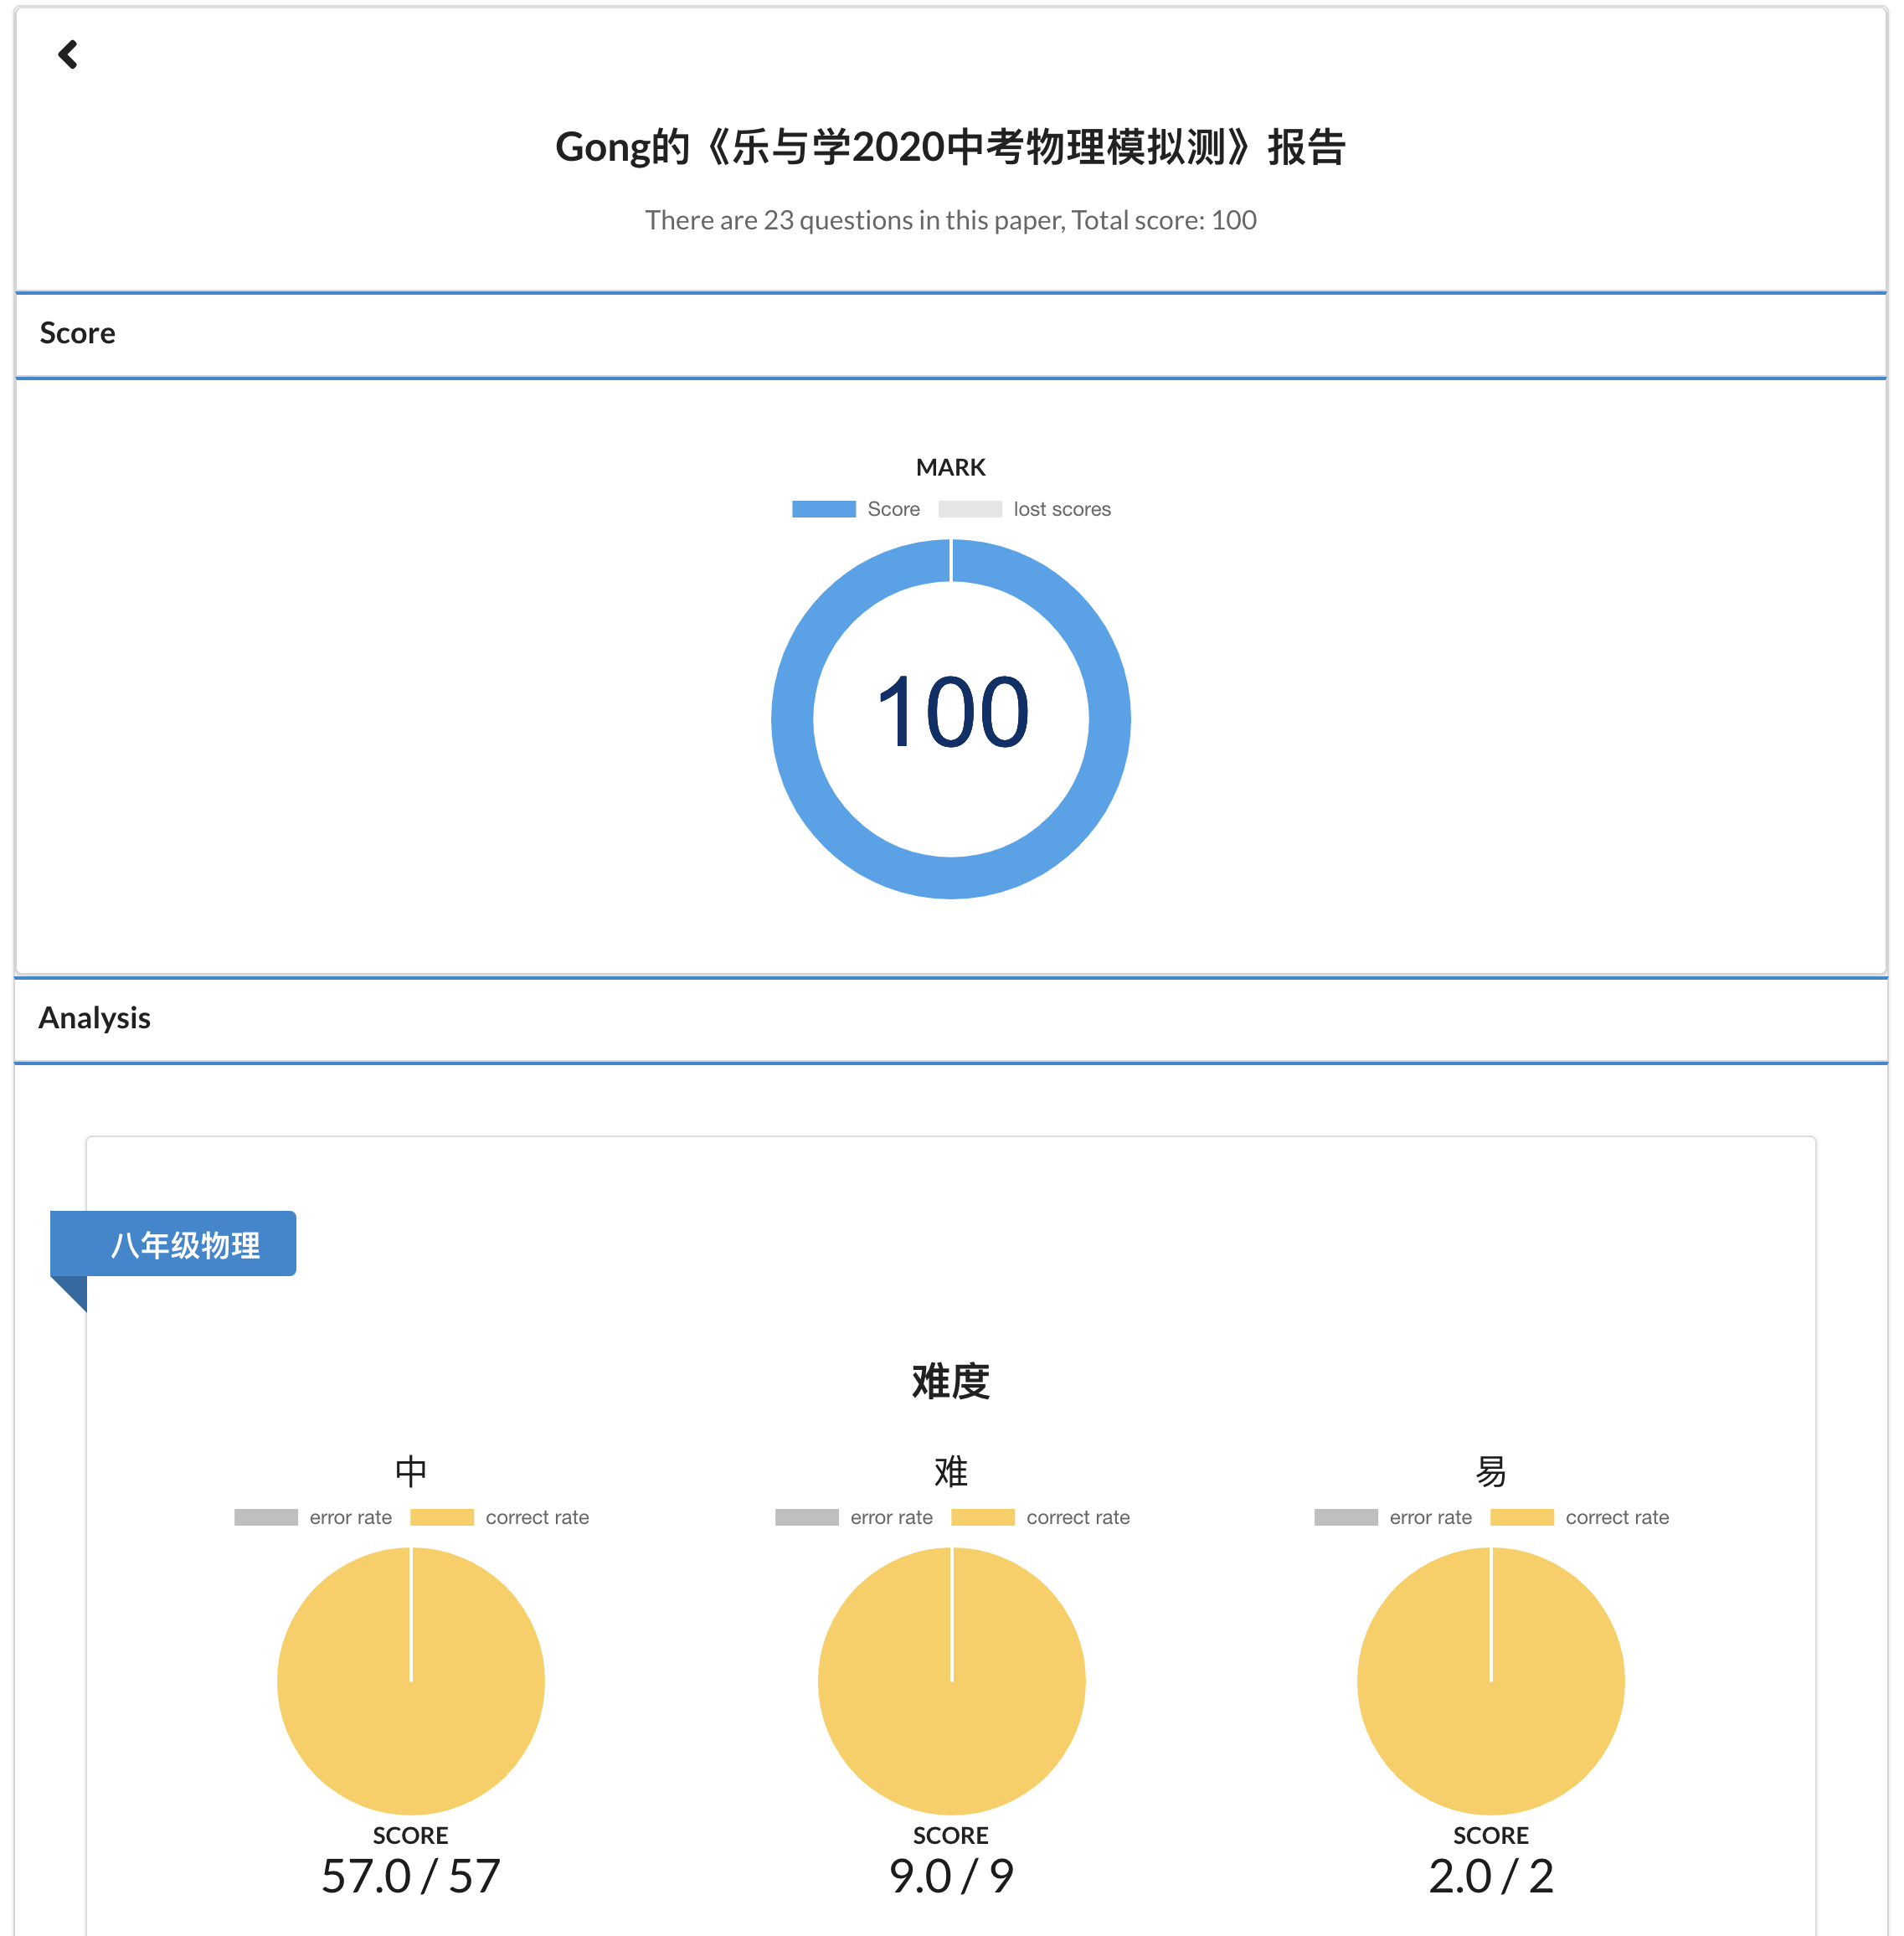Screen dimensions: 1904x1936
Task: Toggle correct rate legend under 易
Action: (x=1616, y=1517)
